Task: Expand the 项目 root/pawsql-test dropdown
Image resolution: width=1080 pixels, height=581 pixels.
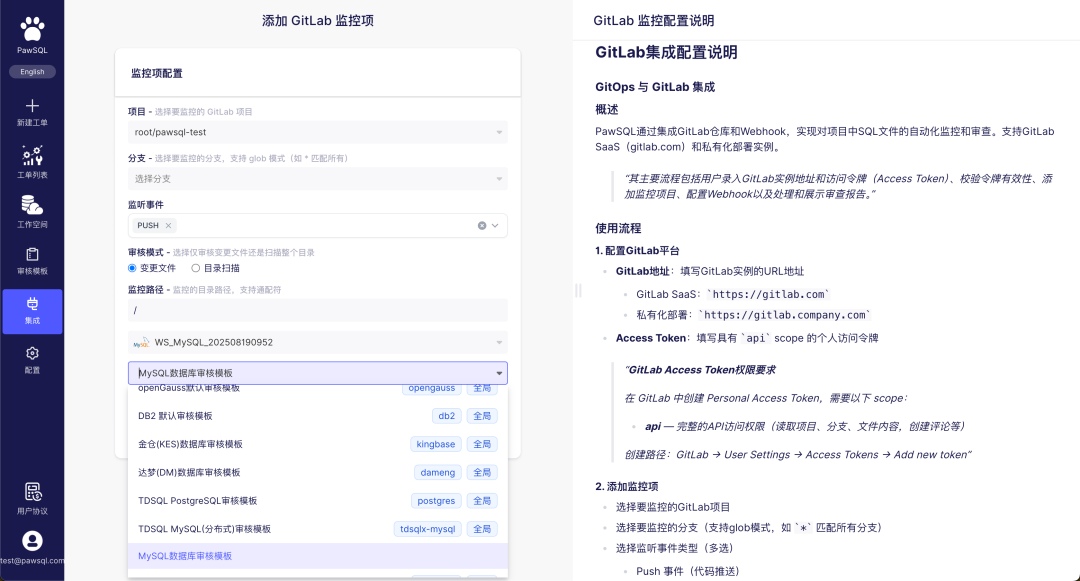Action: (318, 132)
